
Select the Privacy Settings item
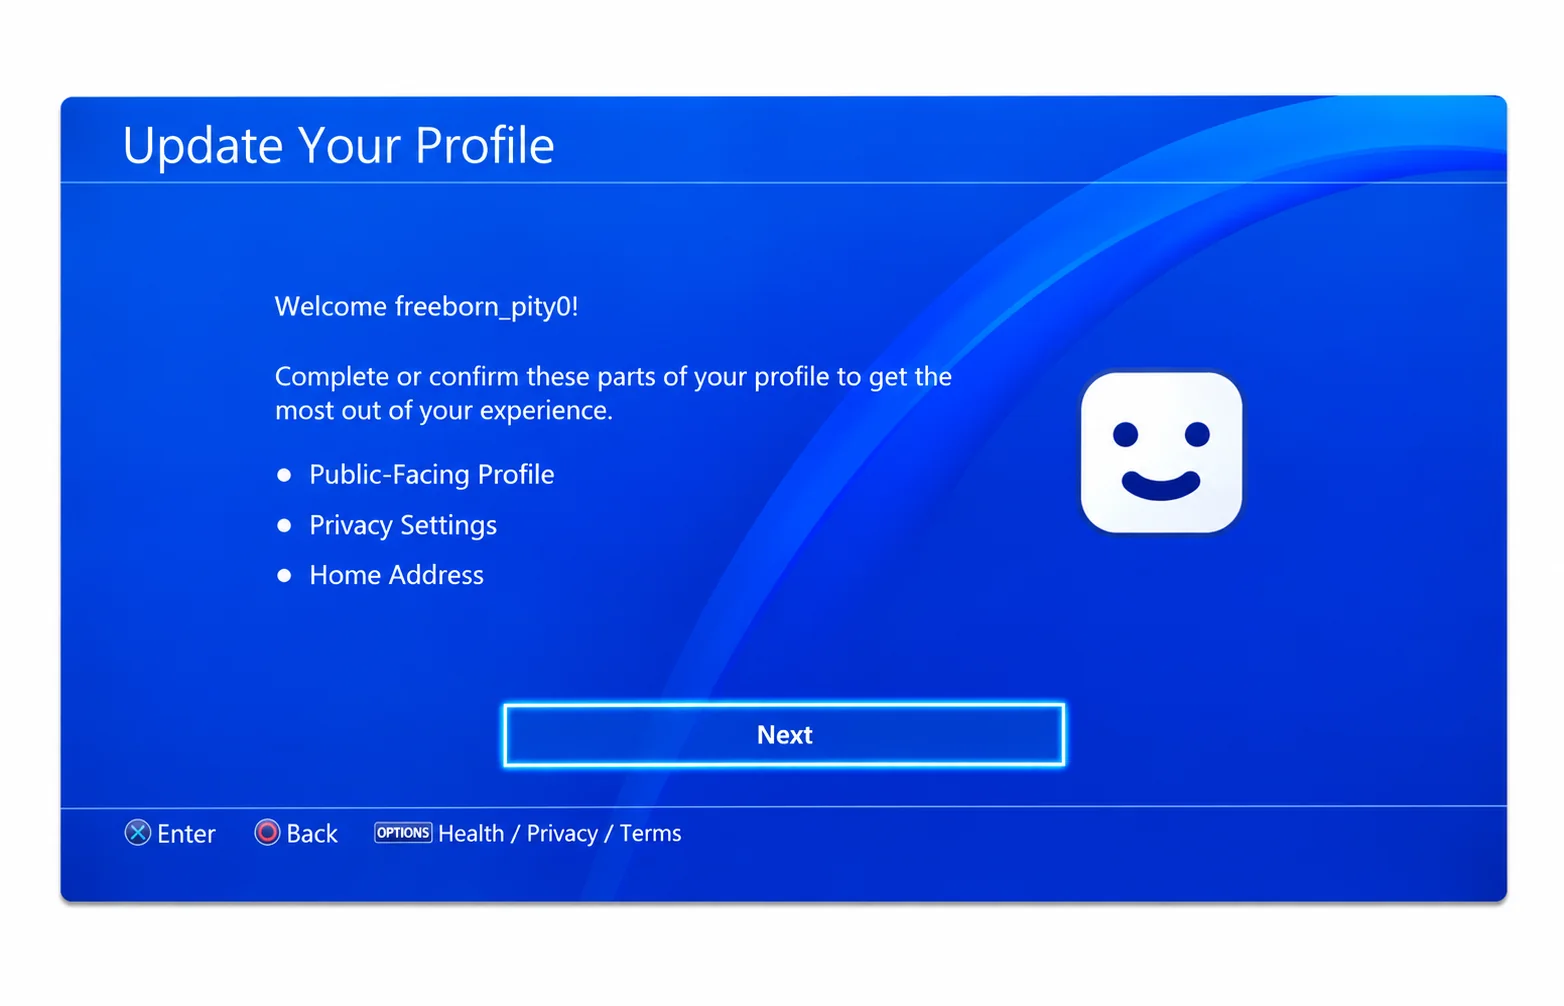pos(403,525)
